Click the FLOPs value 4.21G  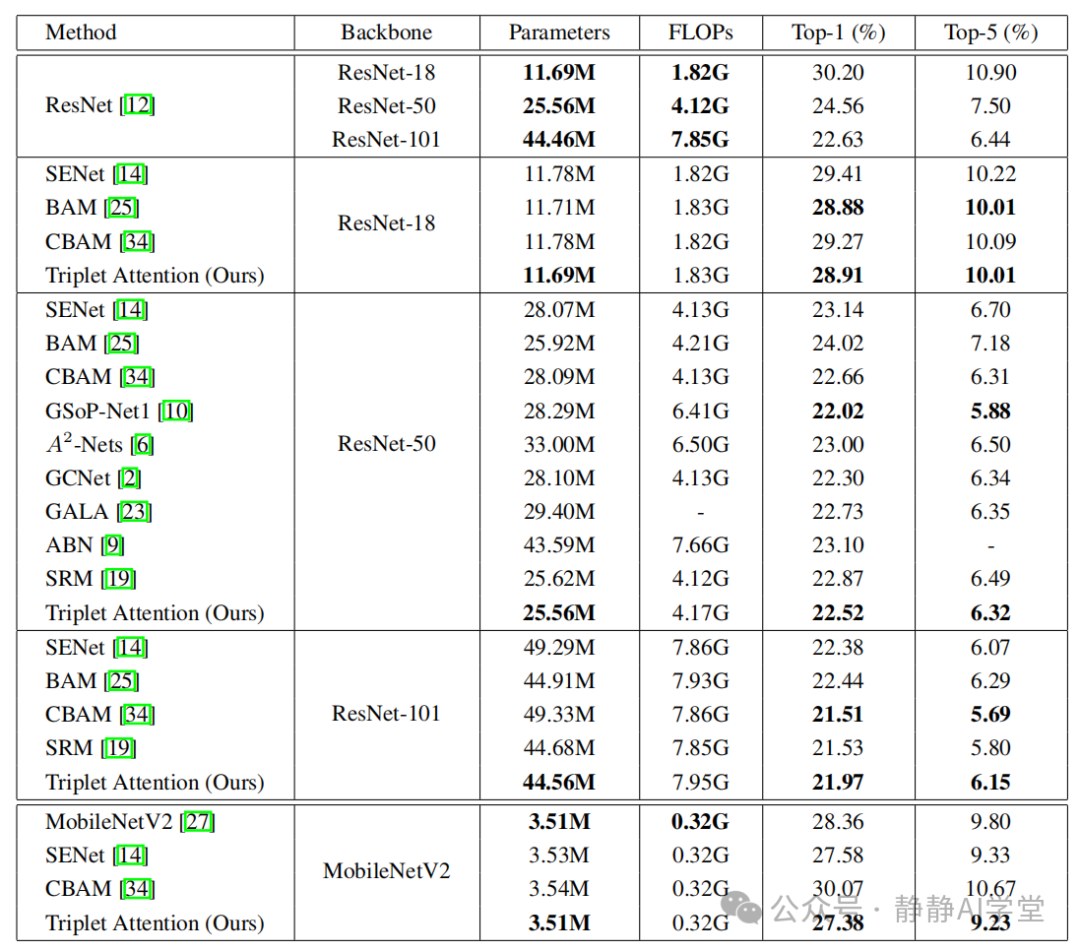[700, 343]
